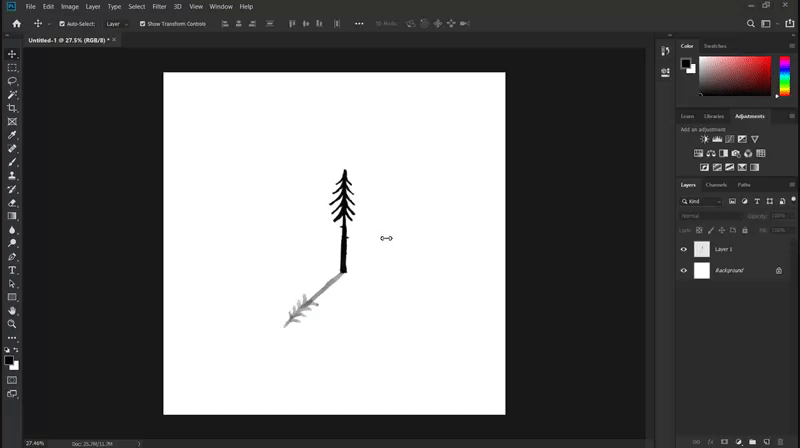
Task: Open the Auto-Select Layer dropdown
Action: click(117, 24)
